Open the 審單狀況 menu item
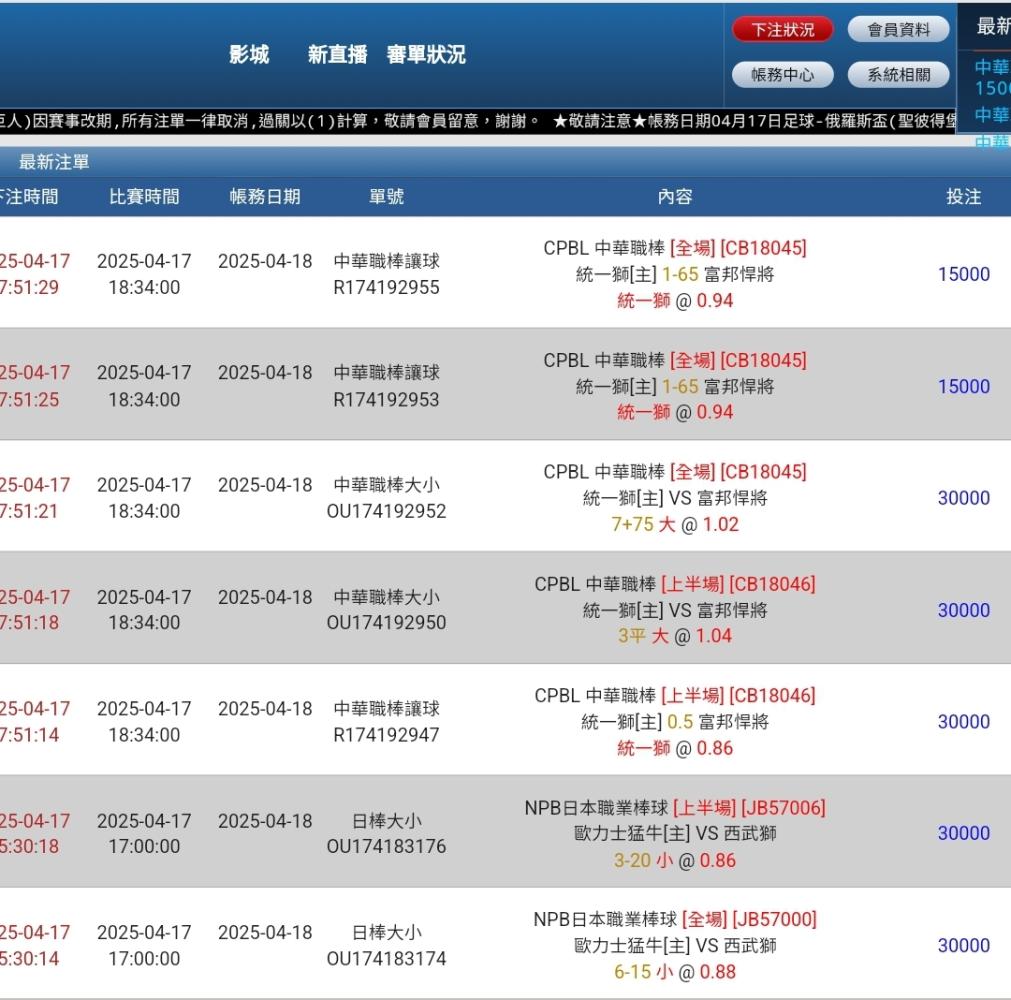Viewport: 1011px width, 1000px height. pos(426,55)
